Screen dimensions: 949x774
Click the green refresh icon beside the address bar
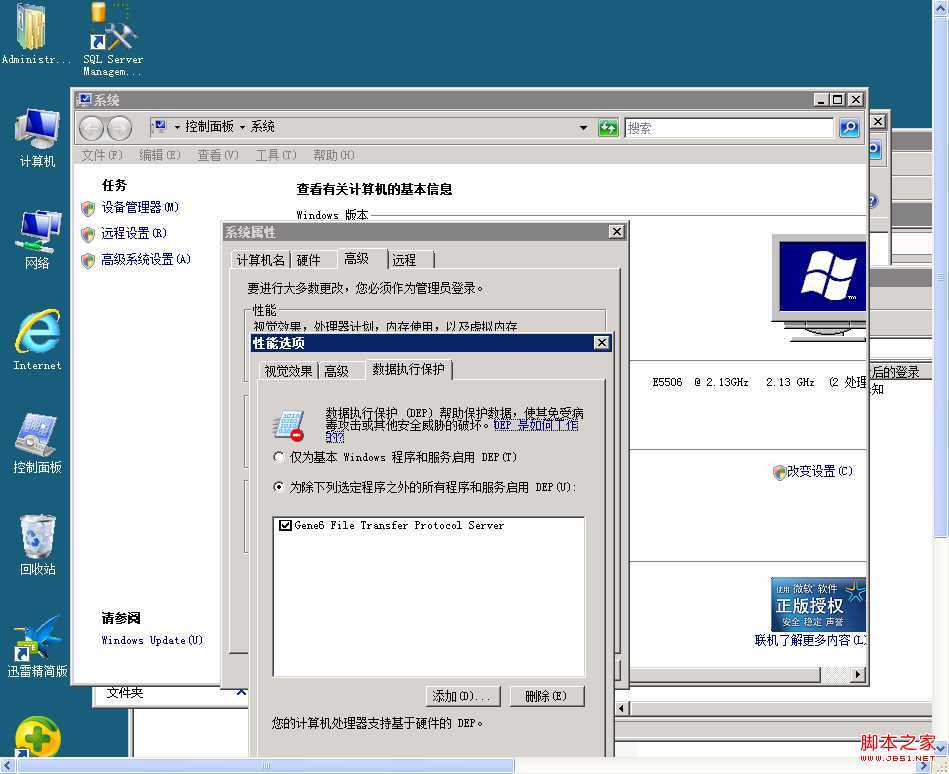pyautogui.click(x=608, y=127)
